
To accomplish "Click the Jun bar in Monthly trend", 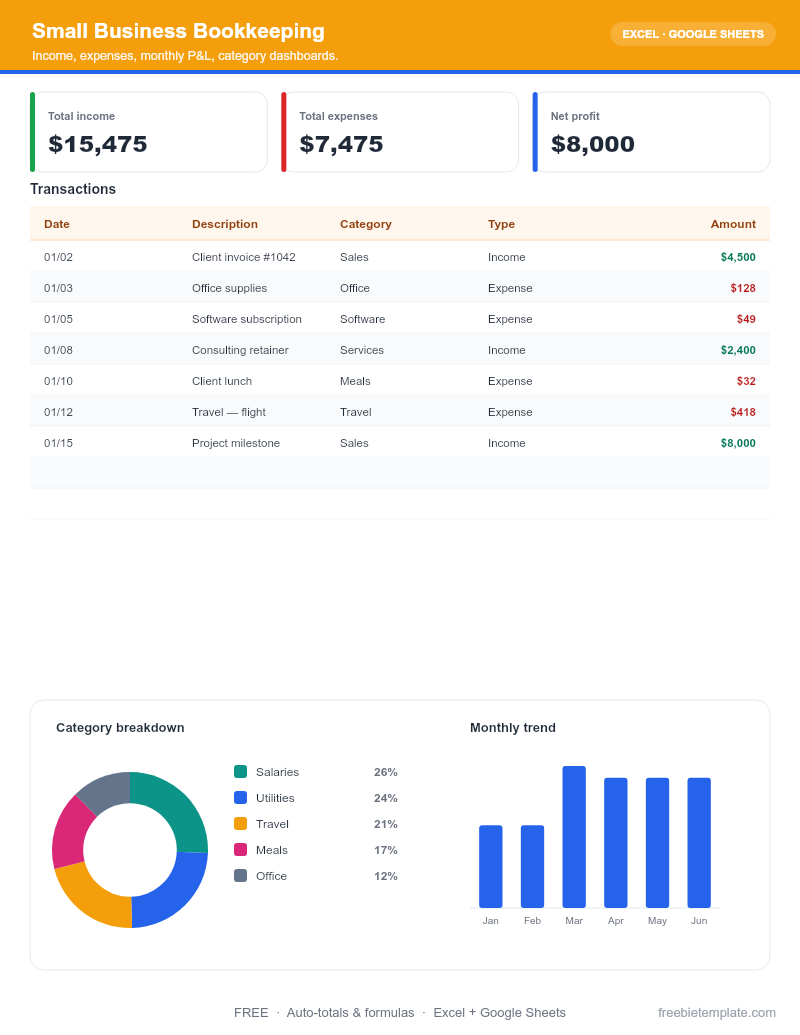I will 699,842.
